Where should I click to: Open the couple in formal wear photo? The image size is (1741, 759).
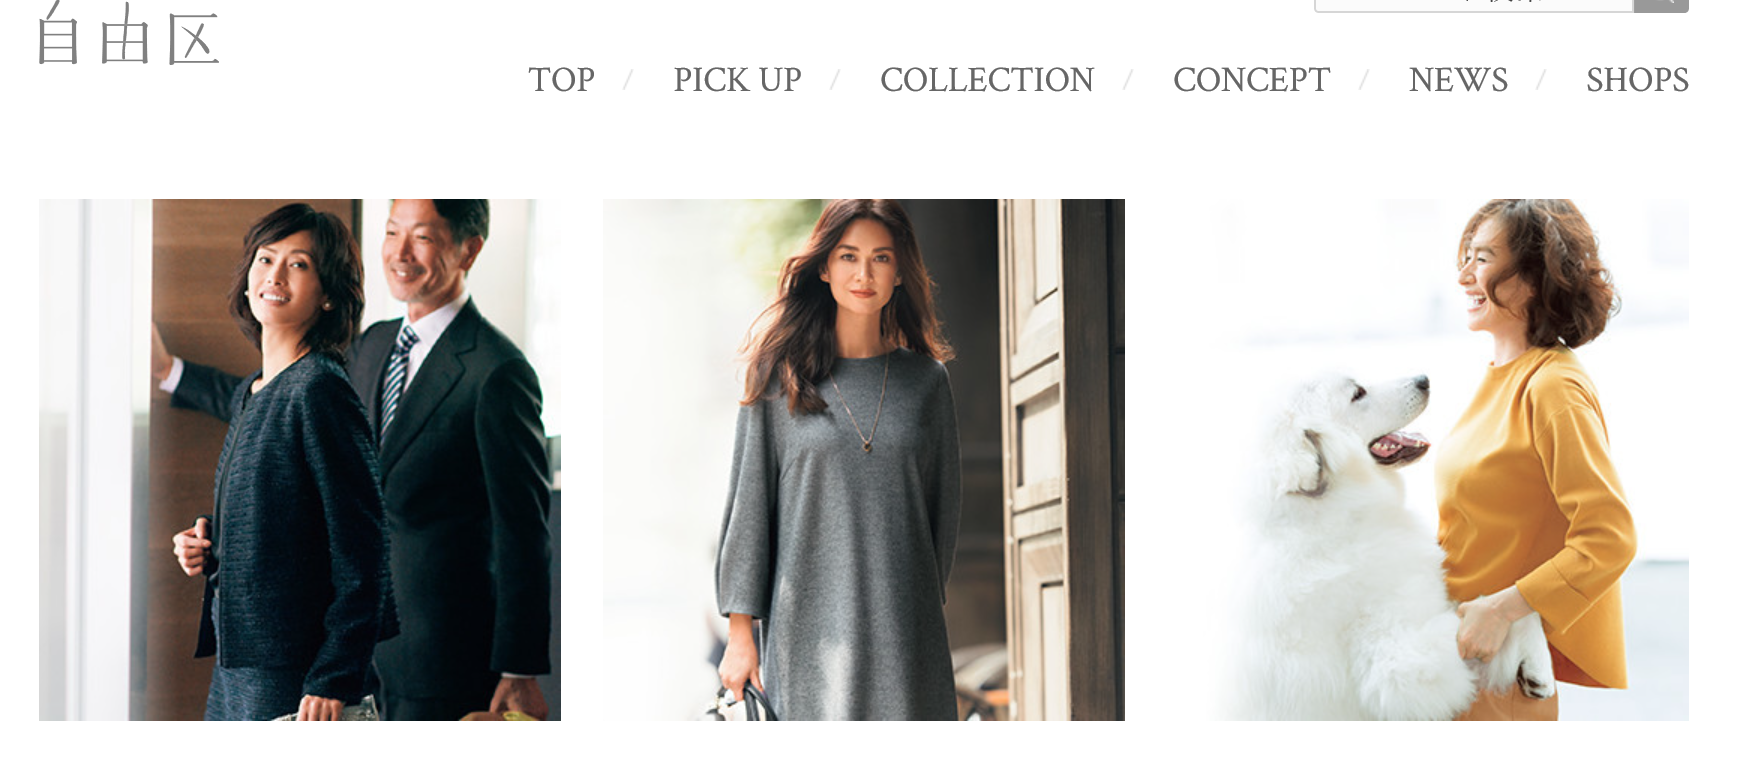point(300,460)
